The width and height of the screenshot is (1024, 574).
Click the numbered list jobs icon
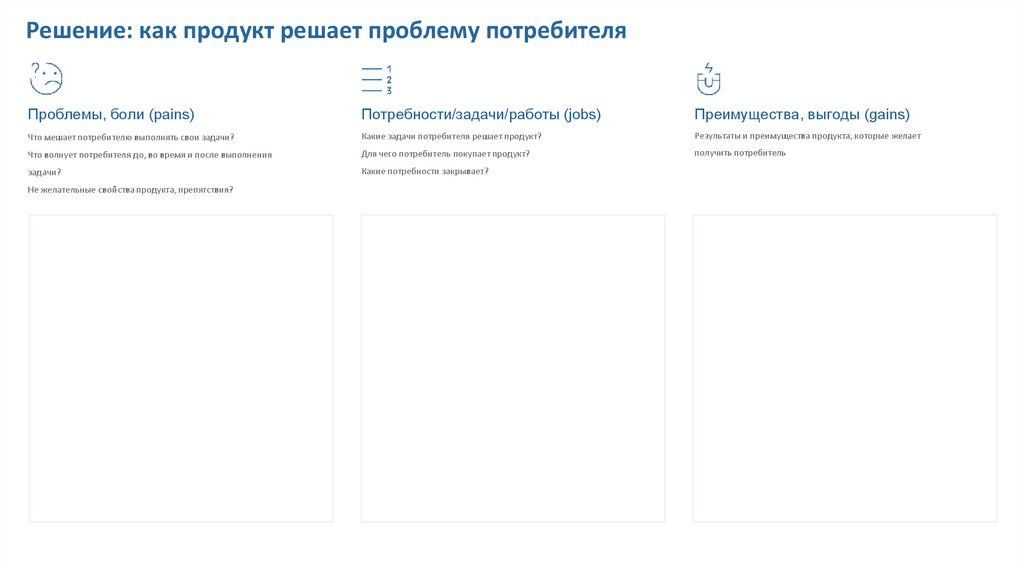tap(377, 80)
